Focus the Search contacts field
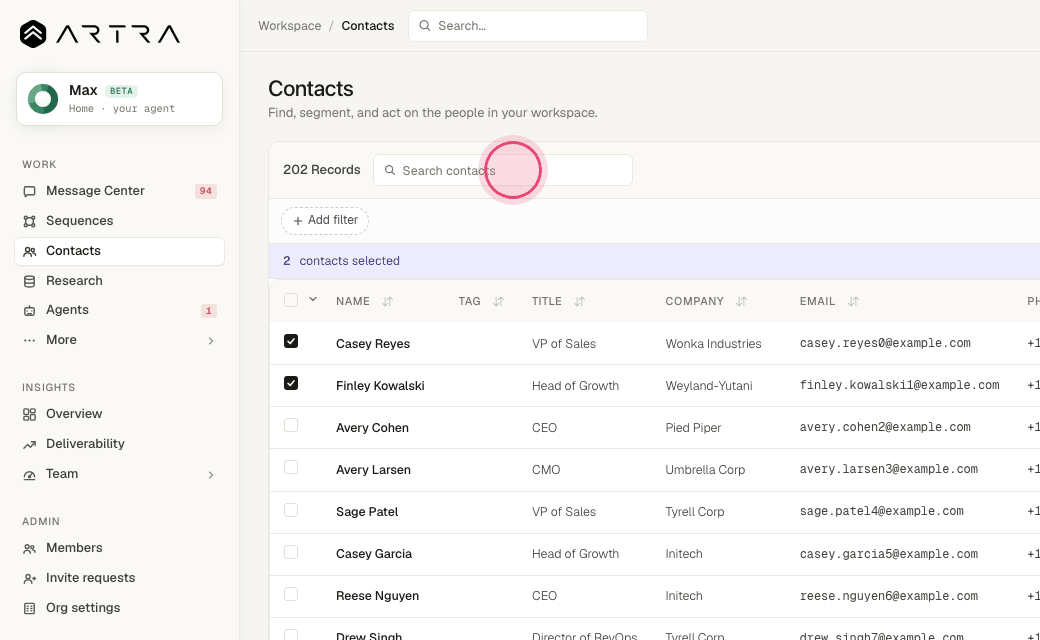The image size is (1040, 640). coord(503,170)
